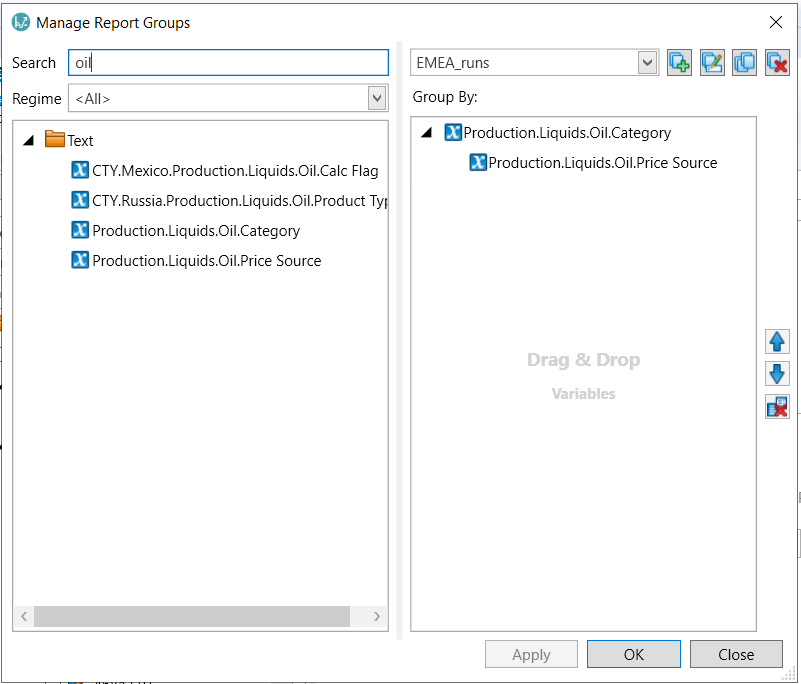Move selected variable up with blue arrow
801x684 pixels.
[x=777, y=342]
